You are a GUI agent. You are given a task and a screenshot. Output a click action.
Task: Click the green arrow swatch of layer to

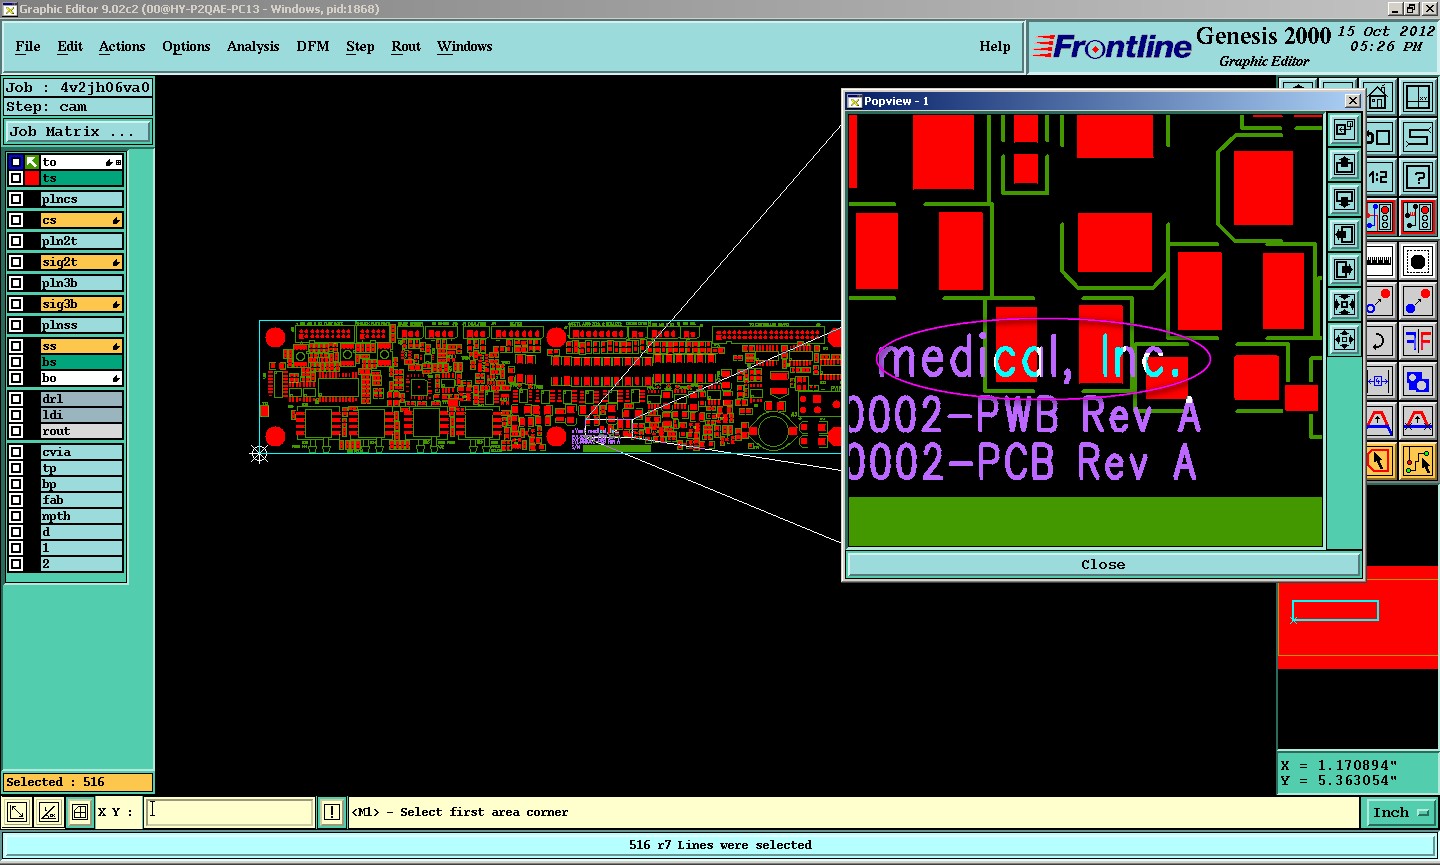(32, 162)
